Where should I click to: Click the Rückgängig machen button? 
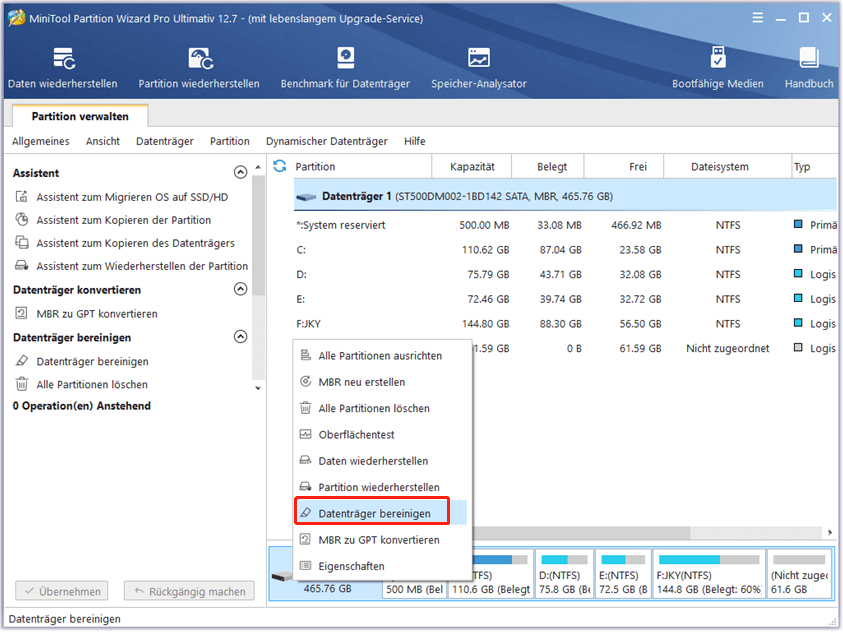tap(189, 591)
